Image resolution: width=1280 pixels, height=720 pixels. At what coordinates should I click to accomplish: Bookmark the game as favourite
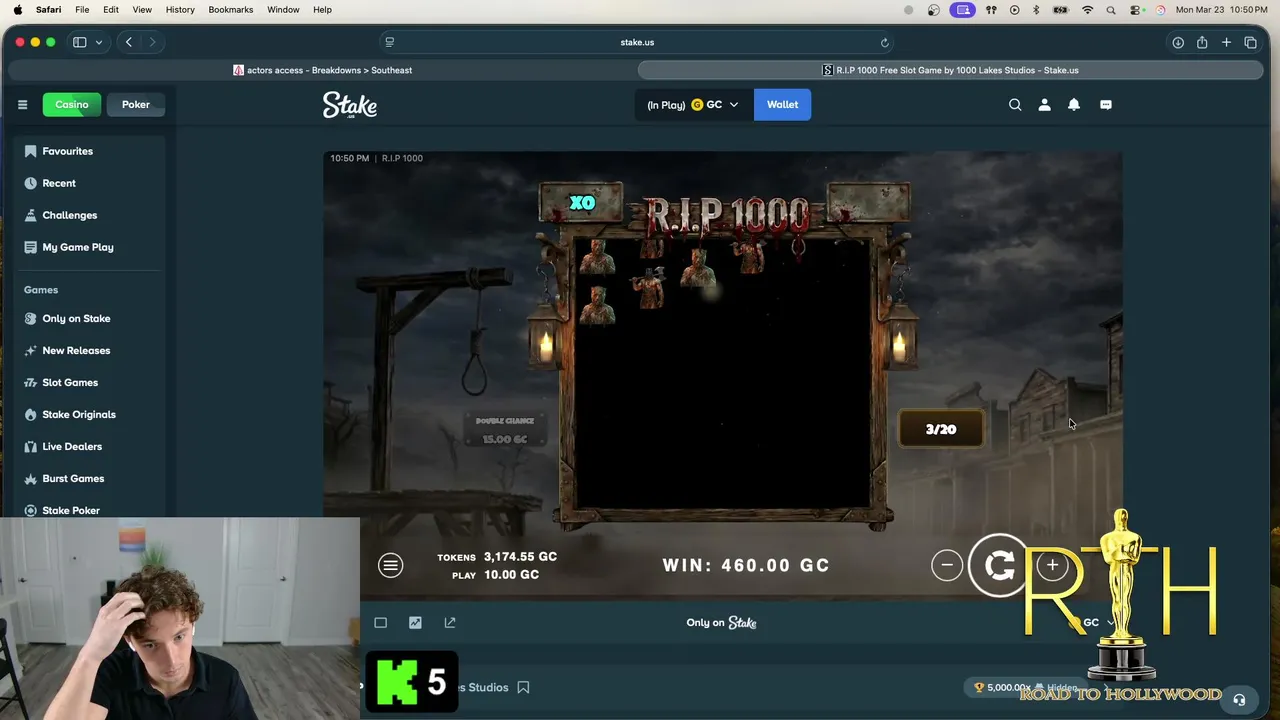click(523, 687)
